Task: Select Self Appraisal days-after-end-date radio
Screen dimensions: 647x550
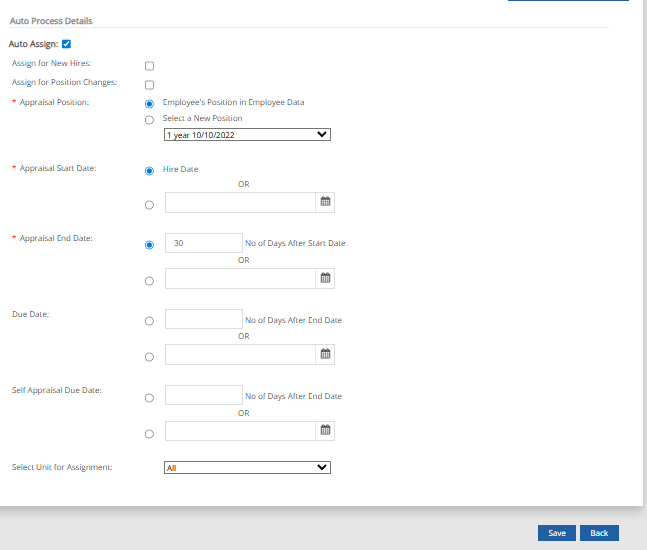Action: (x=149, y=397)
